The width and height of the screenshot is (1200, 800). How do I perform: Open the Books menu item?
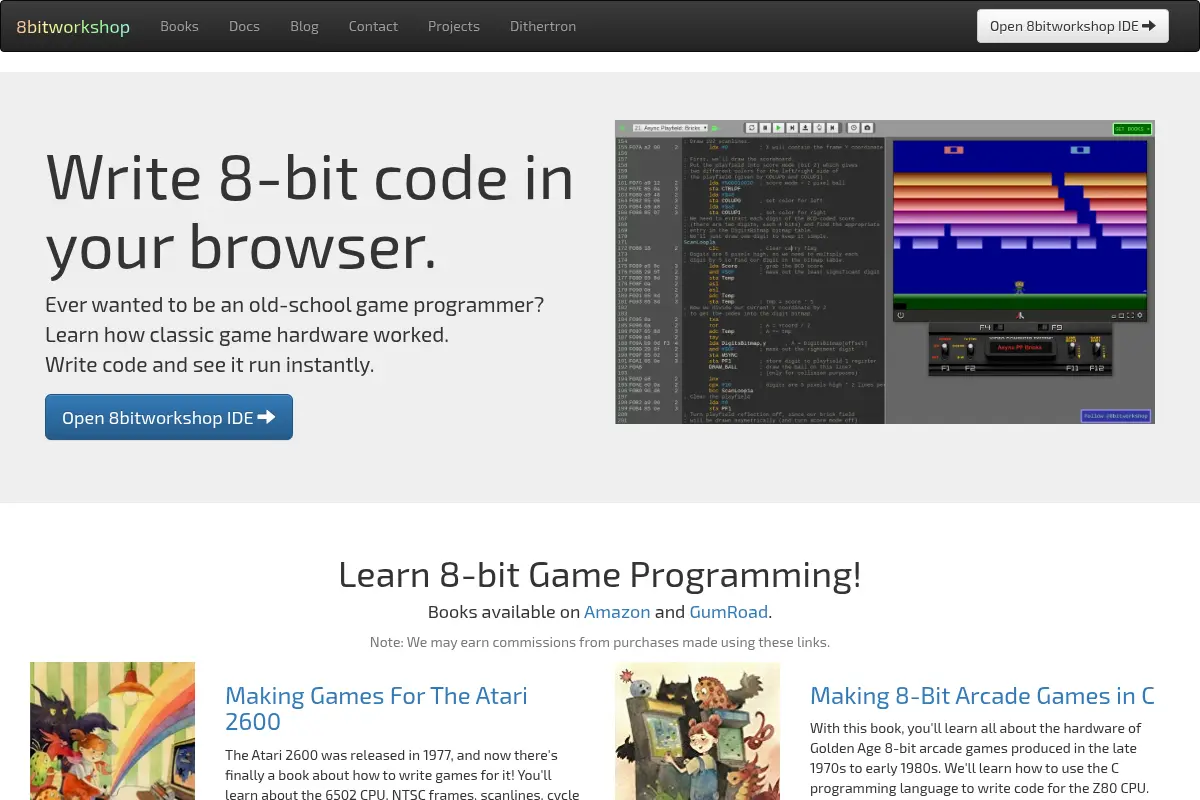[179, 27]
